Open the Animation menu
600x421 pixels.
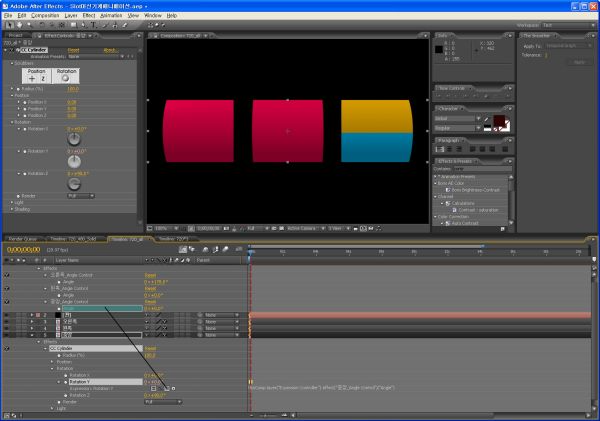click(x=111, y=16)
